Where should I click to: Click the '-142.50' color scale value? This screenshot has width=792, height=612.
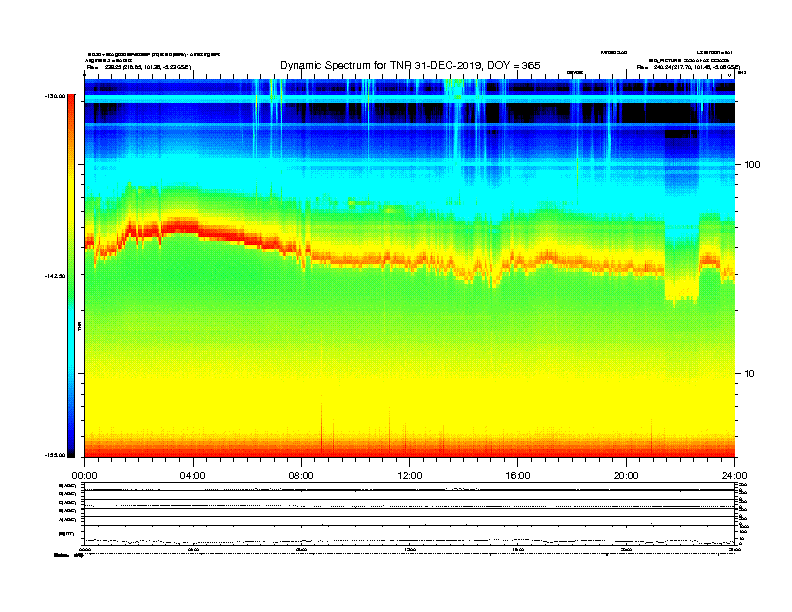55,276
